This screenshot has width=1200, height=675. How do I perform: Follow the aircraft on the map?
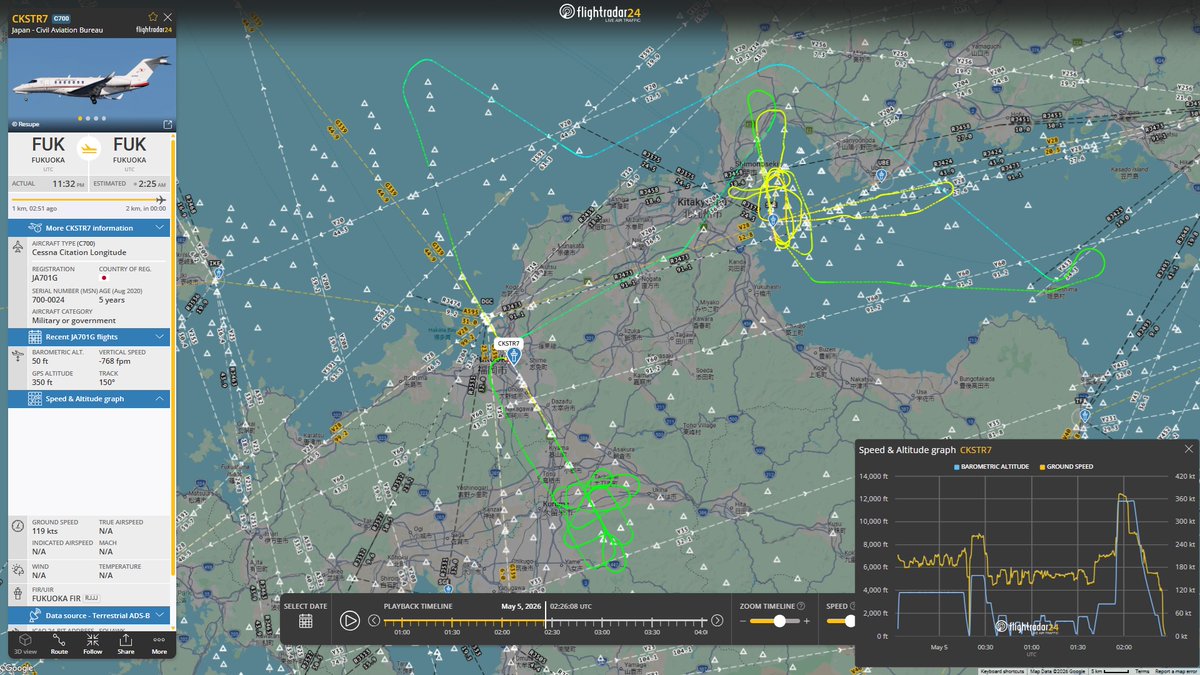pyautogui.click(x=92, y=643)
